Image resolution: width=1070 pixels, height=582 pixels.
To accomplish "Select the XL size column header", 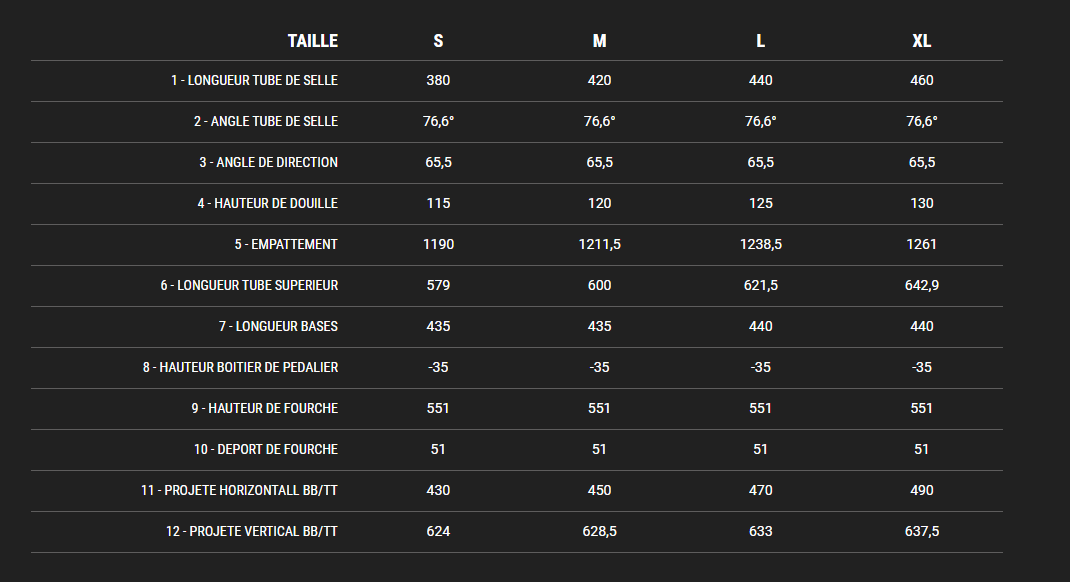I will point(921,41).
